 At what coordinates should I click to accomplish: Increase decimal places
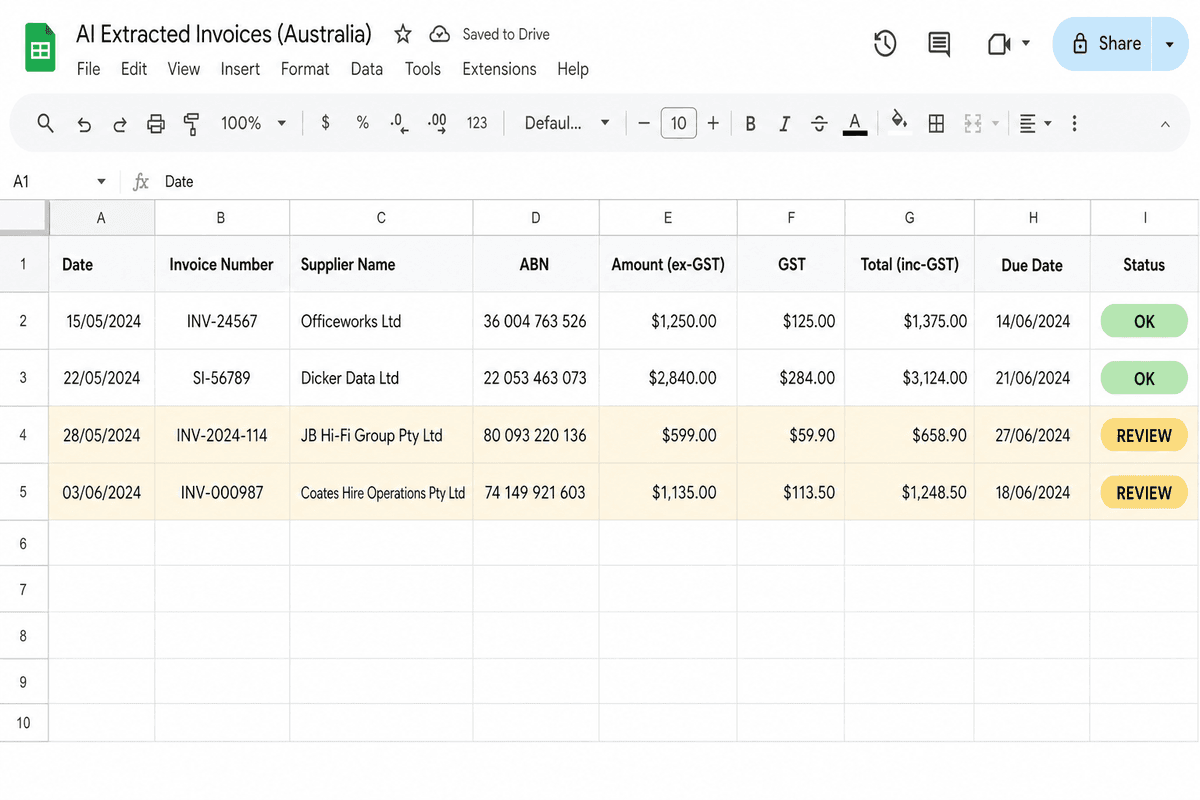tap(437, 124)
